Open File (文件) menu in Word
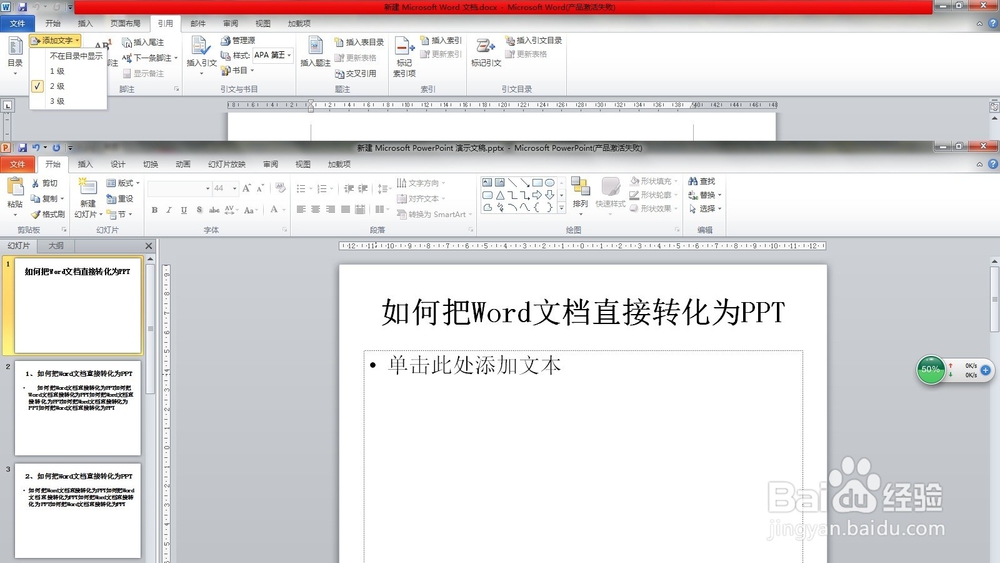This screenshot has height=563, width=1000. pos(17,24)
